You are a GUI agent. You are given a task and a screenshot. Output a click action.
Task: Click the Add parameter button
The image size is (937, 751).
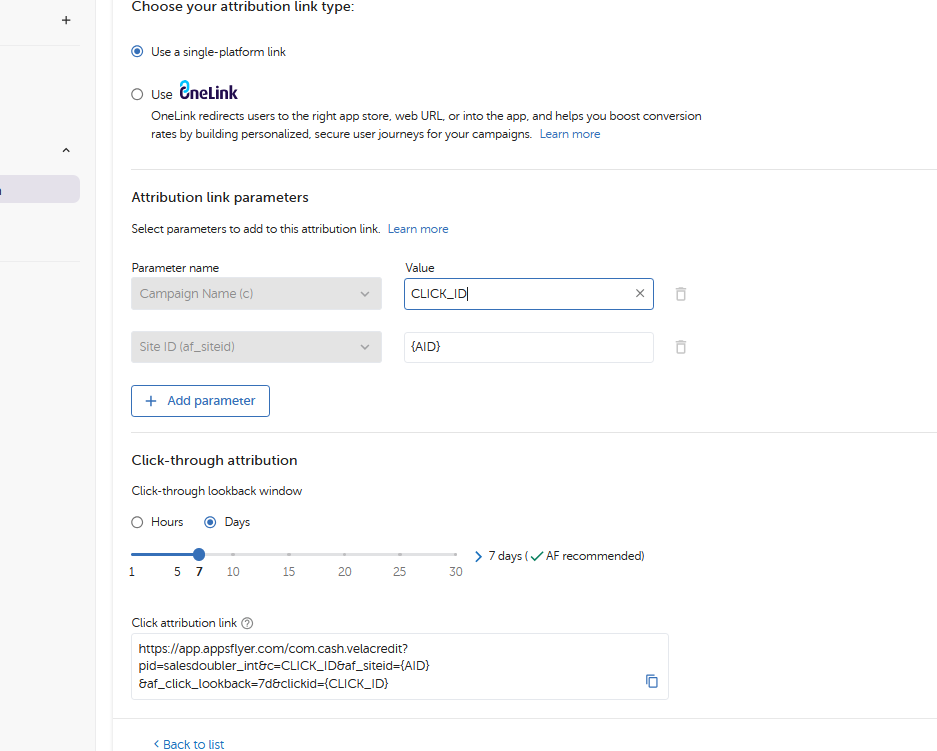pos(200,401)
